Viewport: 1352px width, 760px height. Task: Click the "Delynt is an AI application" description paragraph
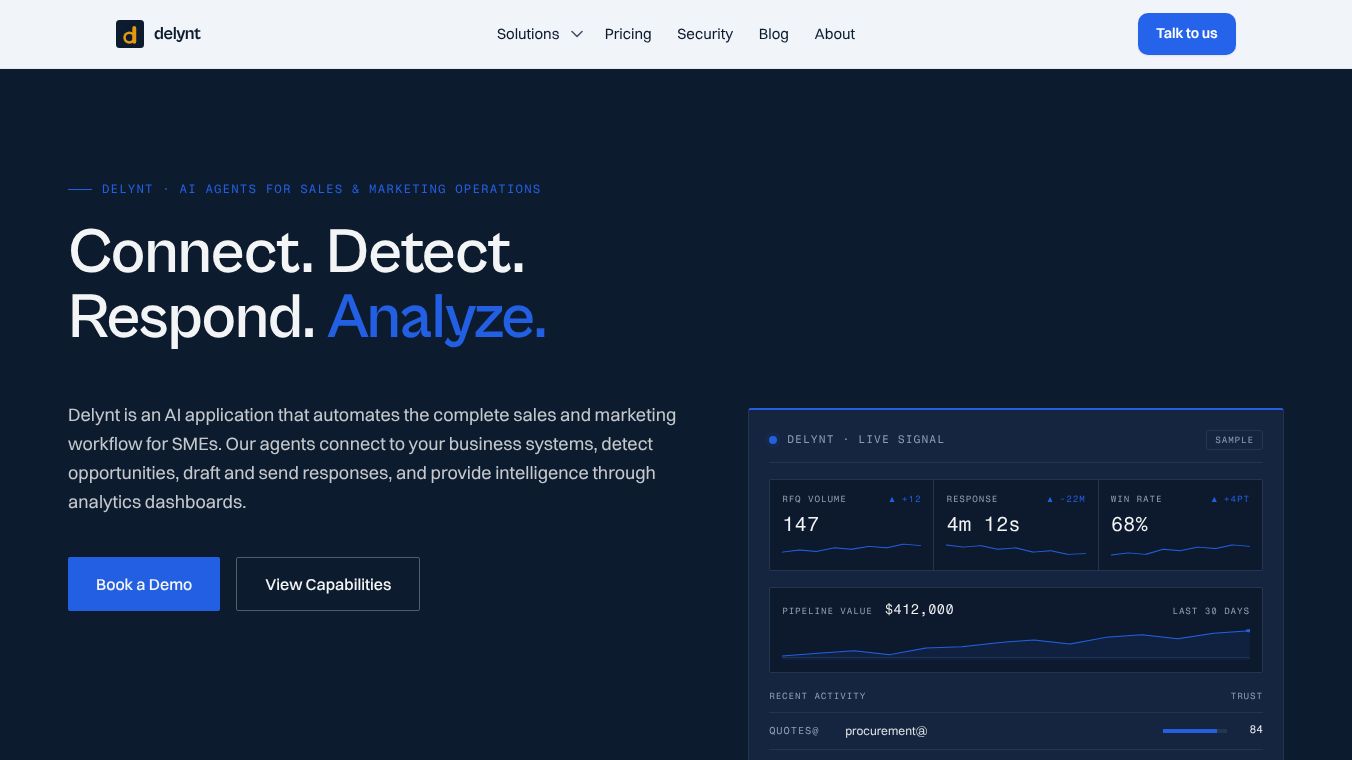click(x=372, y=458)
